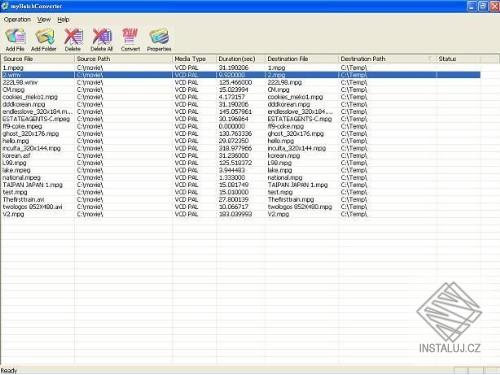
Task: Select the cookies_meko1.mpg source file
Action: click(x=30, y=97)
